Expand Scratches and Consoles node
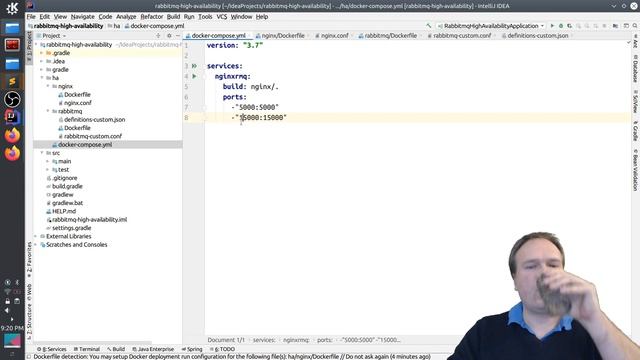640x360 pixels. coord(36,244)
